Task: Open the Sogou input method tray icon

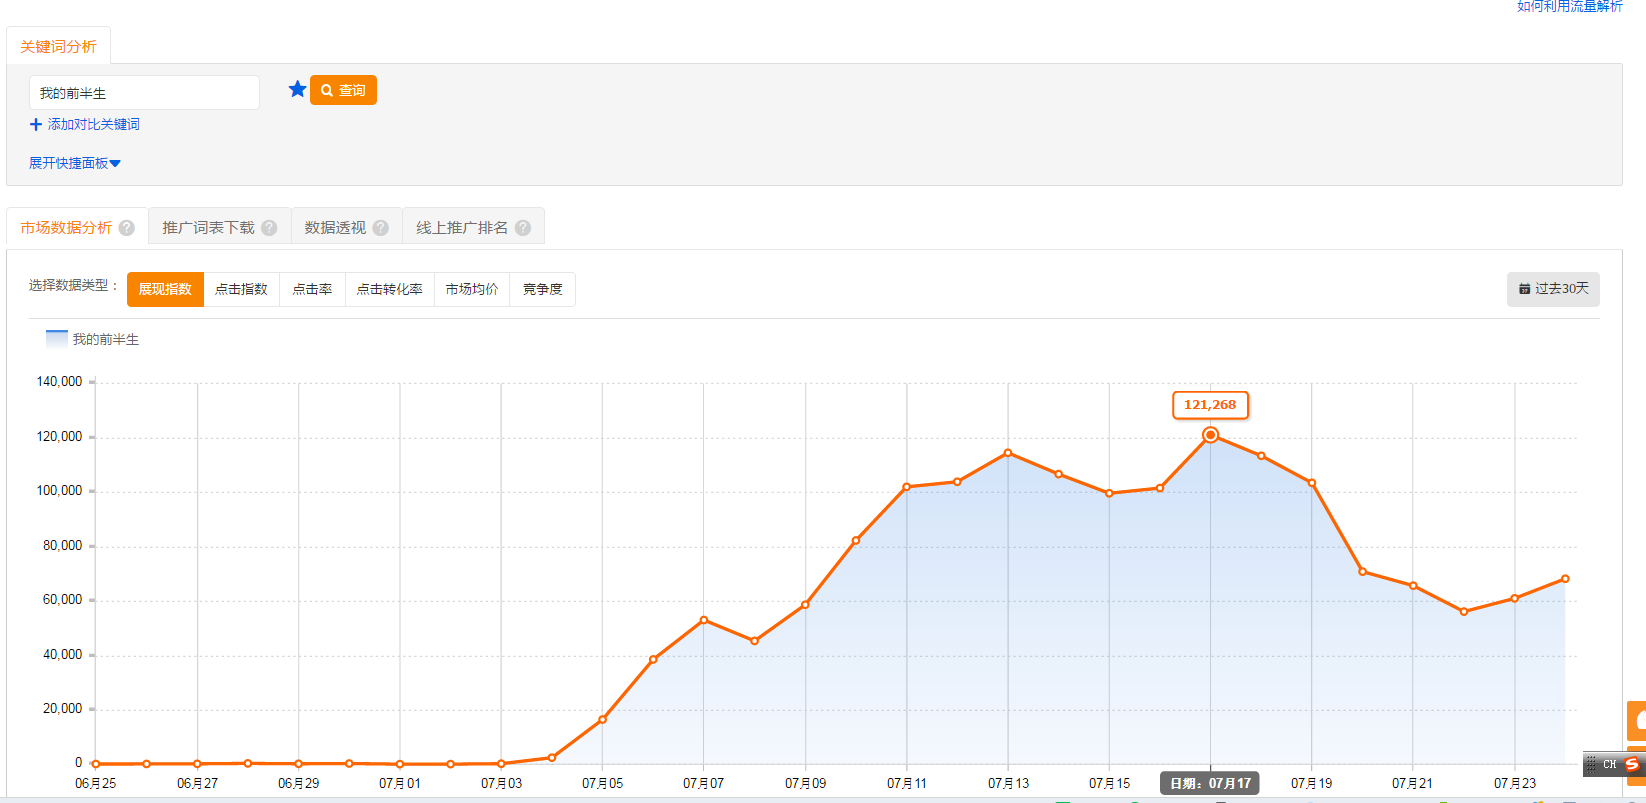Action: click(1631, 764)
